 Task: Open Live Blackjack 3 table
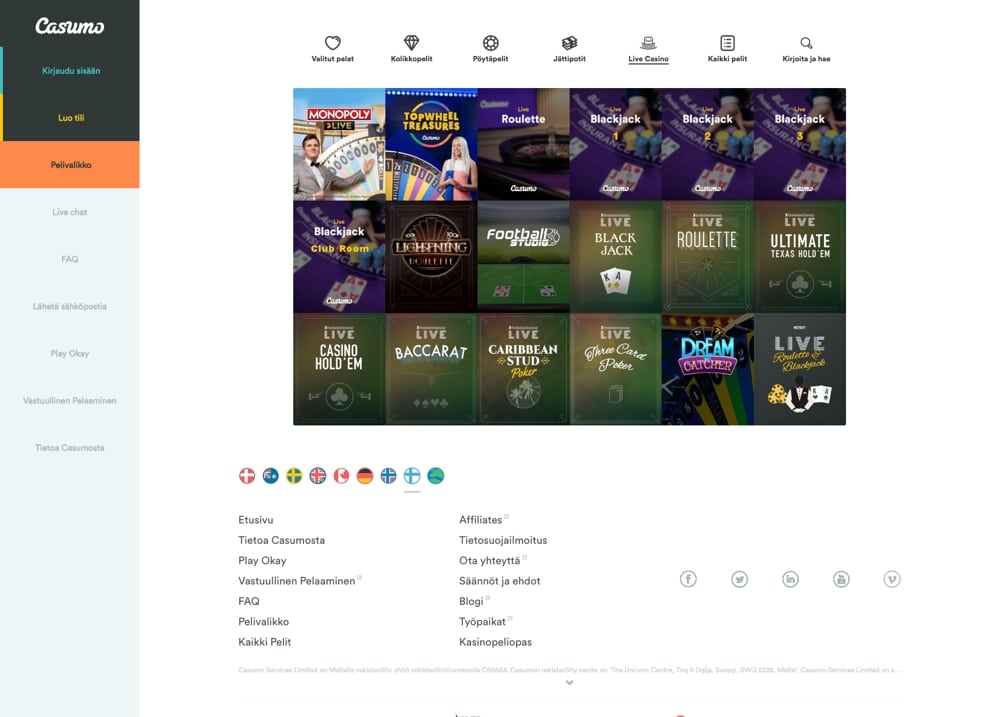click(x=800, y=144)
